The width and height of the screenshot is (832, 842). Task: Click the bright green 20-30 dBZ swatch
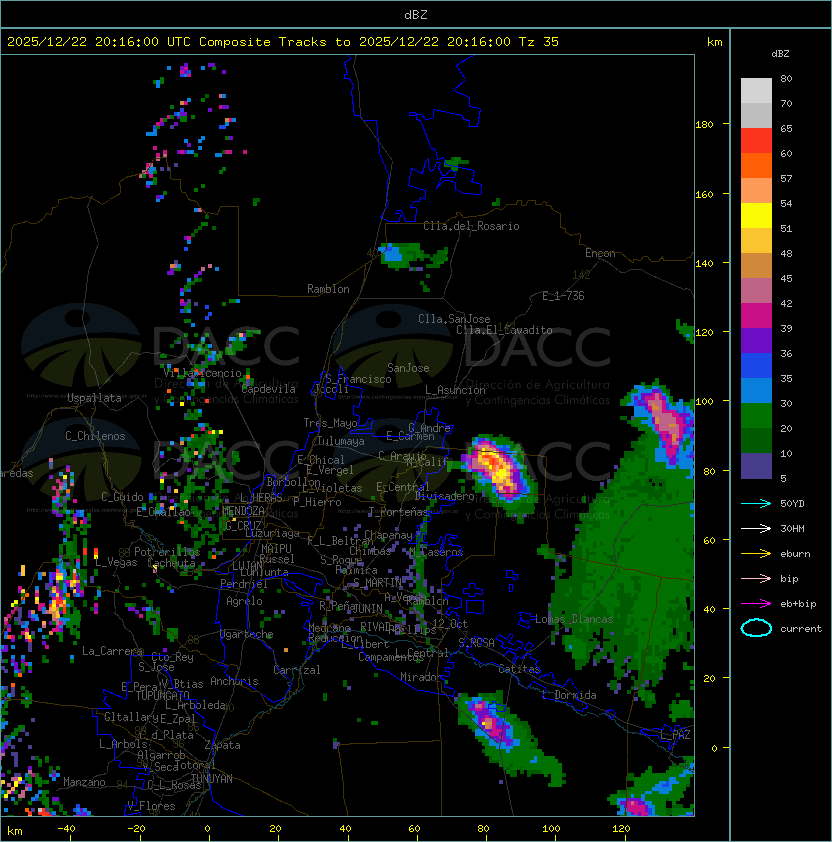click(756, 416)
